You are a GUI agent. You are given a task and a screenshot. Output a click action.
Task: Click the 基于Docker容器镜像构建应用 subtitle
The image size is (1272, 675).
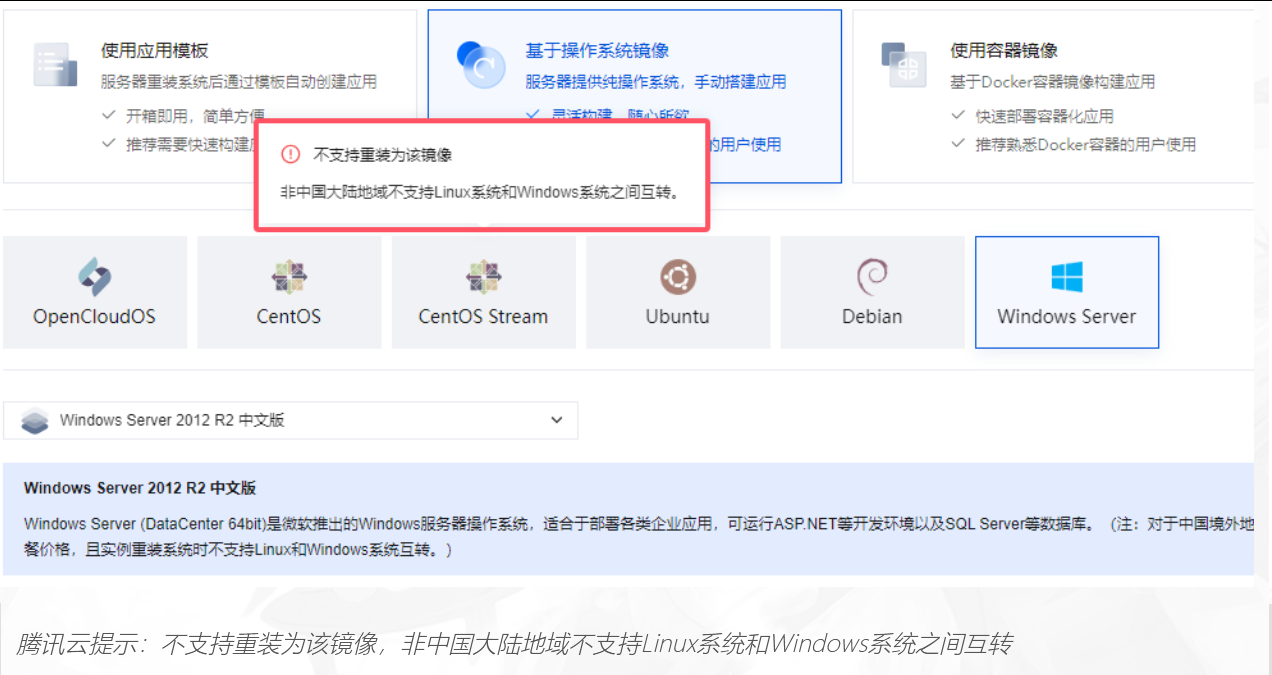click(1052, 81)
